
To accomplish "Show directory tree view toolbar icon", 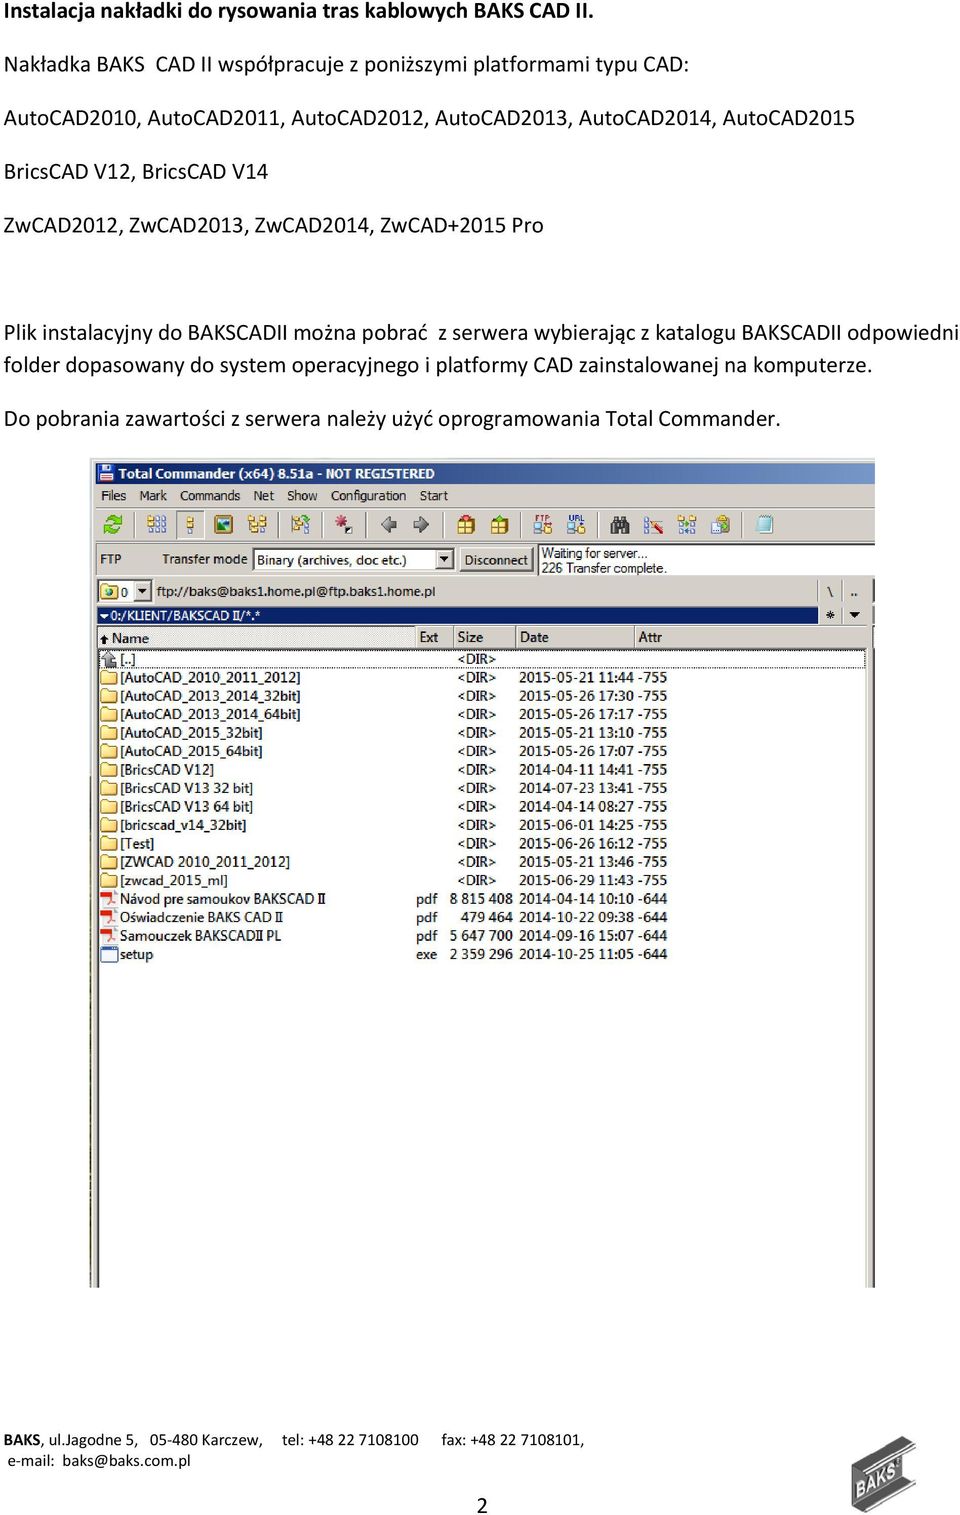I will 257,524.
